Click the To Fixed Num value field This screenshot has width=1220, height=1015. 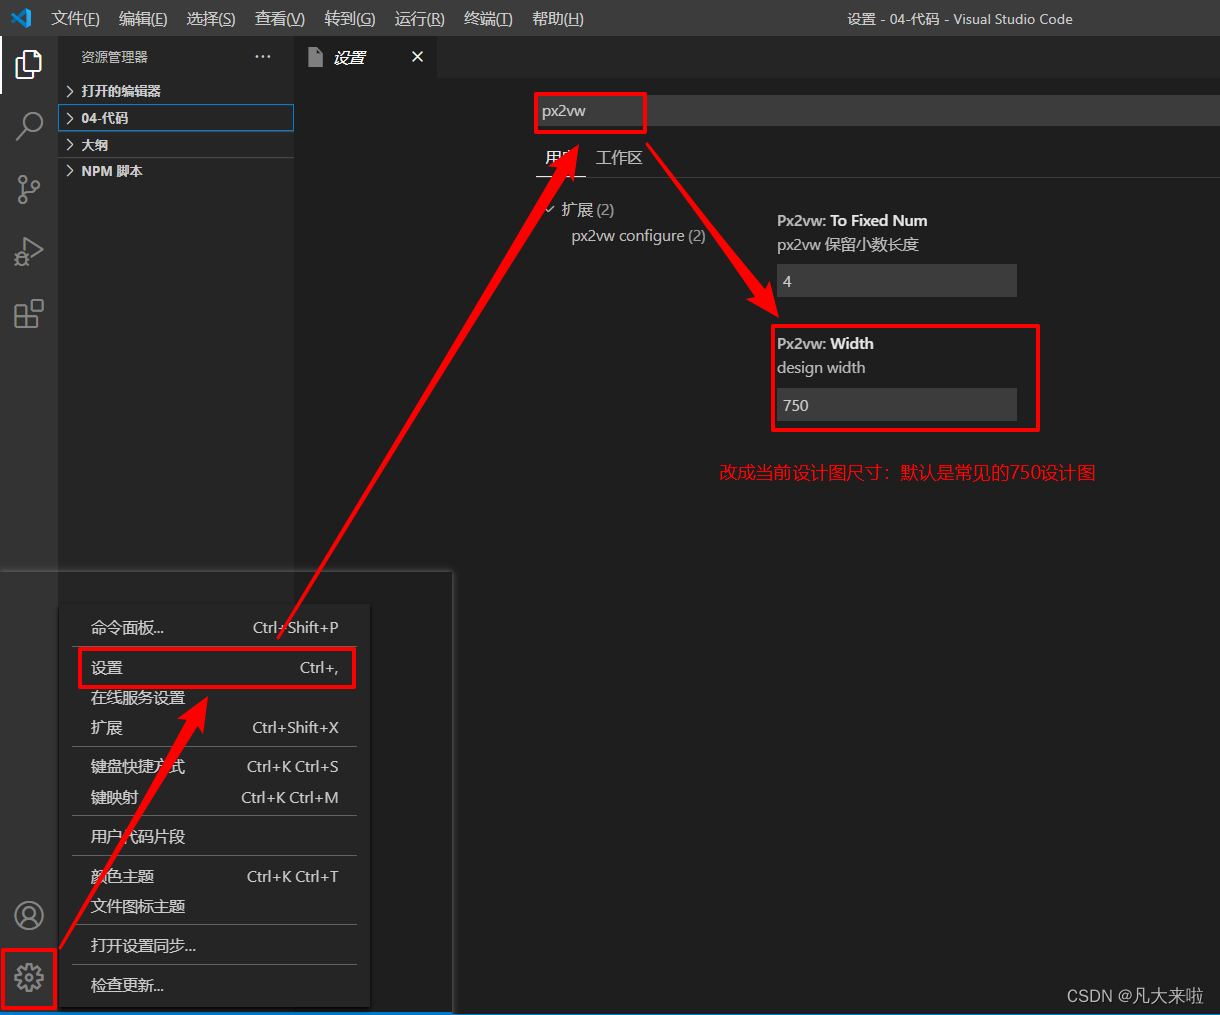(x=897, y=281)
